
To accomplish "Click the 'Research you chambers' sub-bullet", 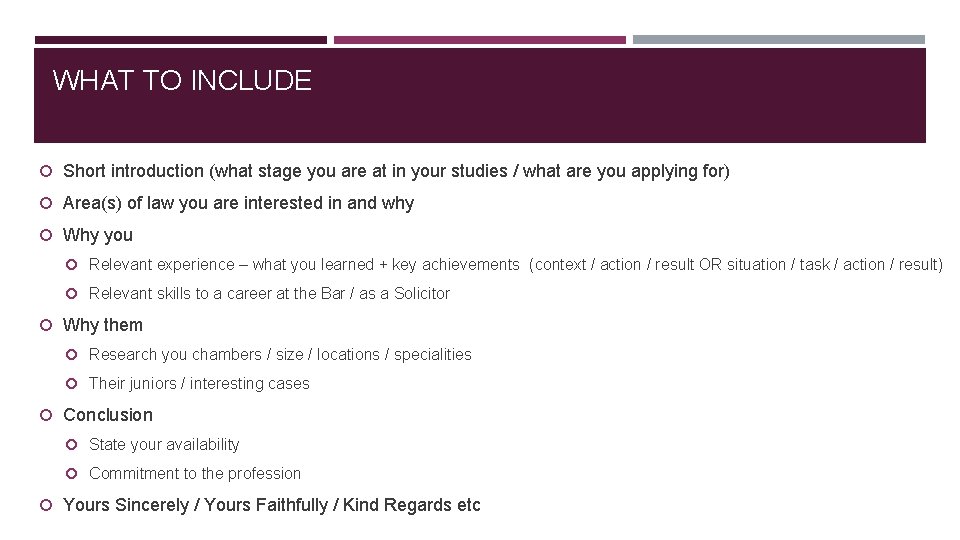I will pos(280,354).
